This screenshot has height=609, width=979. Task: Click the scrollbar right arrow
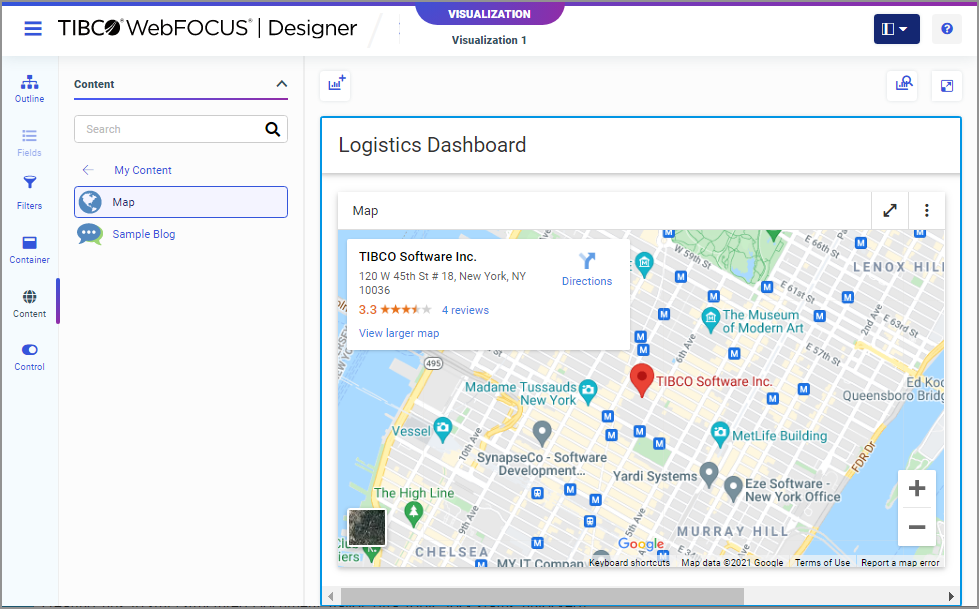tap(951, 597)
